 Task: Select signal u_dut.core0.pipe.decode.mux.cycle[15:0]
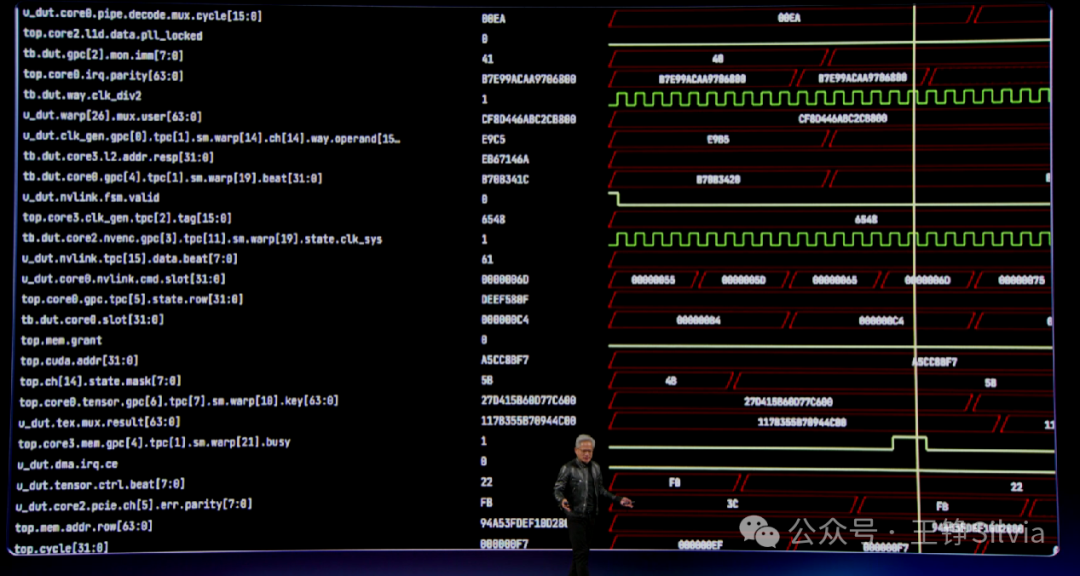point(142,14)
